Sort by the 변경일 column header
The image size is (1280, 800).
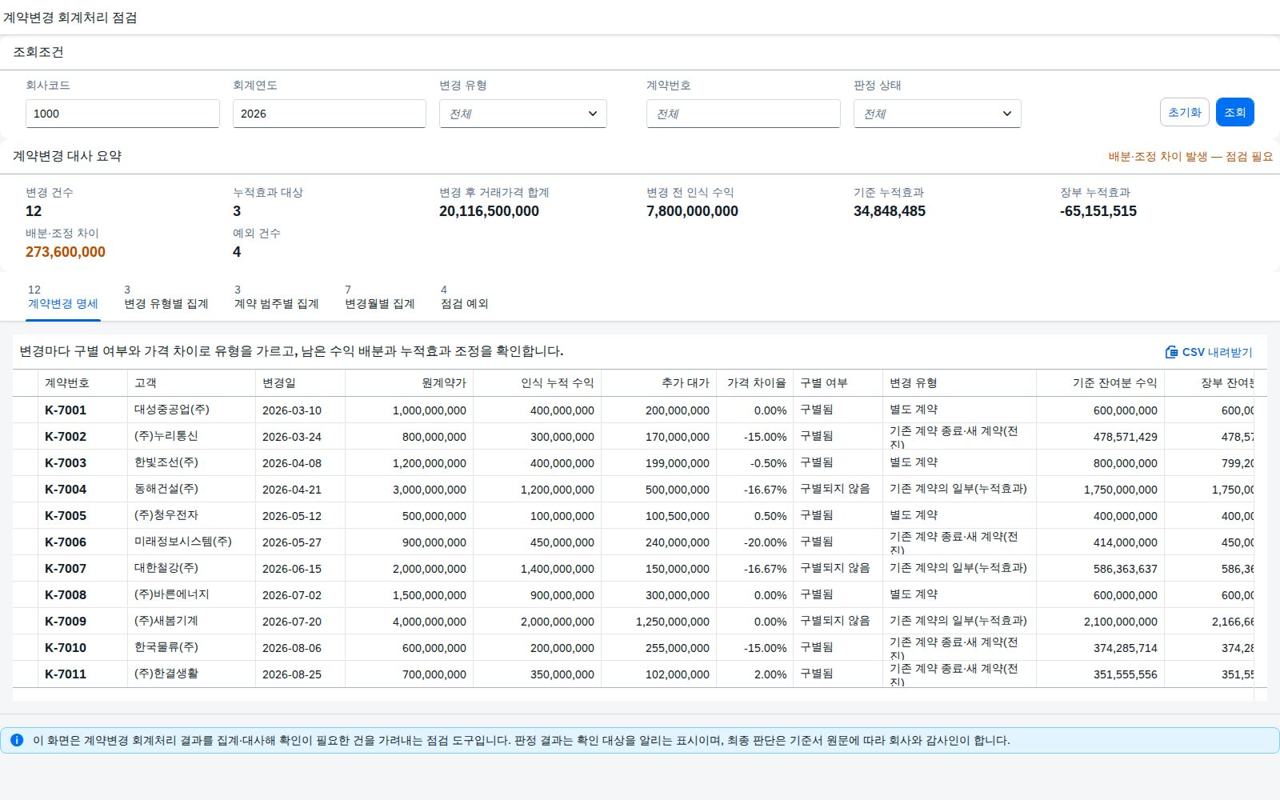point(300,383)
